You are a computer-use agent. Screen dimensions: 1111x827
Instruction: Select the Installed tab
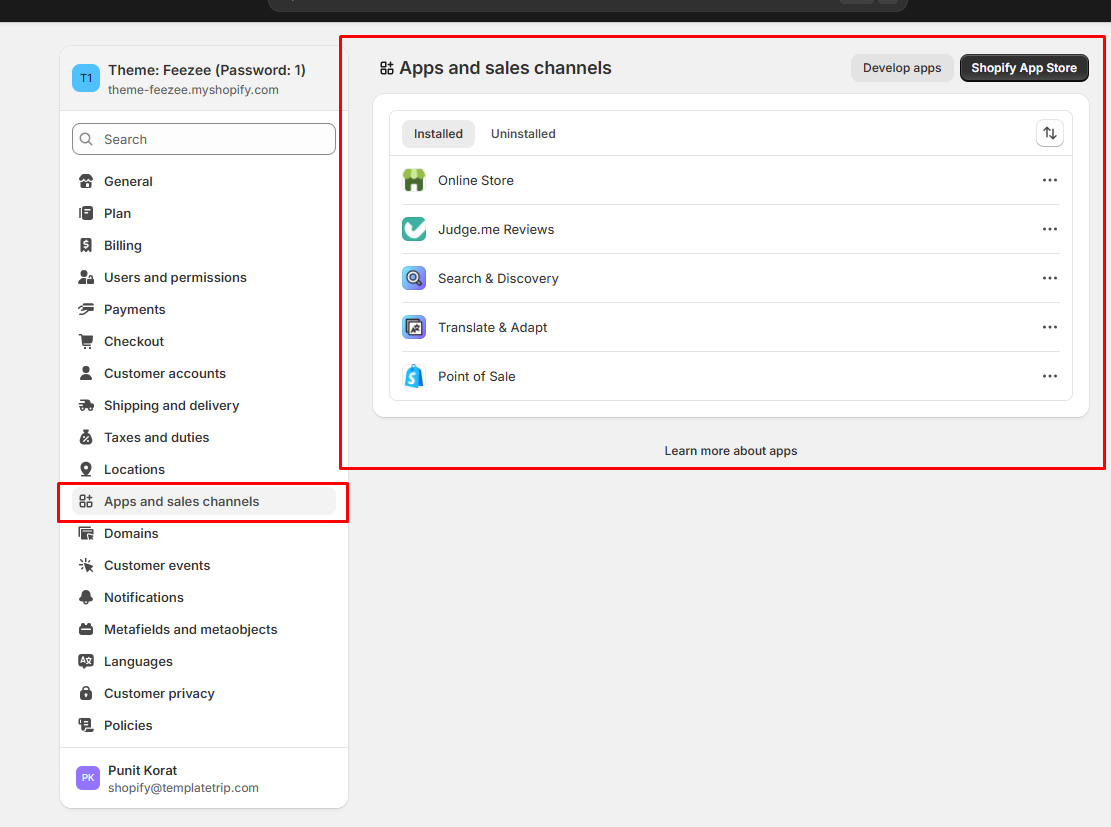[x=438, y=134]
